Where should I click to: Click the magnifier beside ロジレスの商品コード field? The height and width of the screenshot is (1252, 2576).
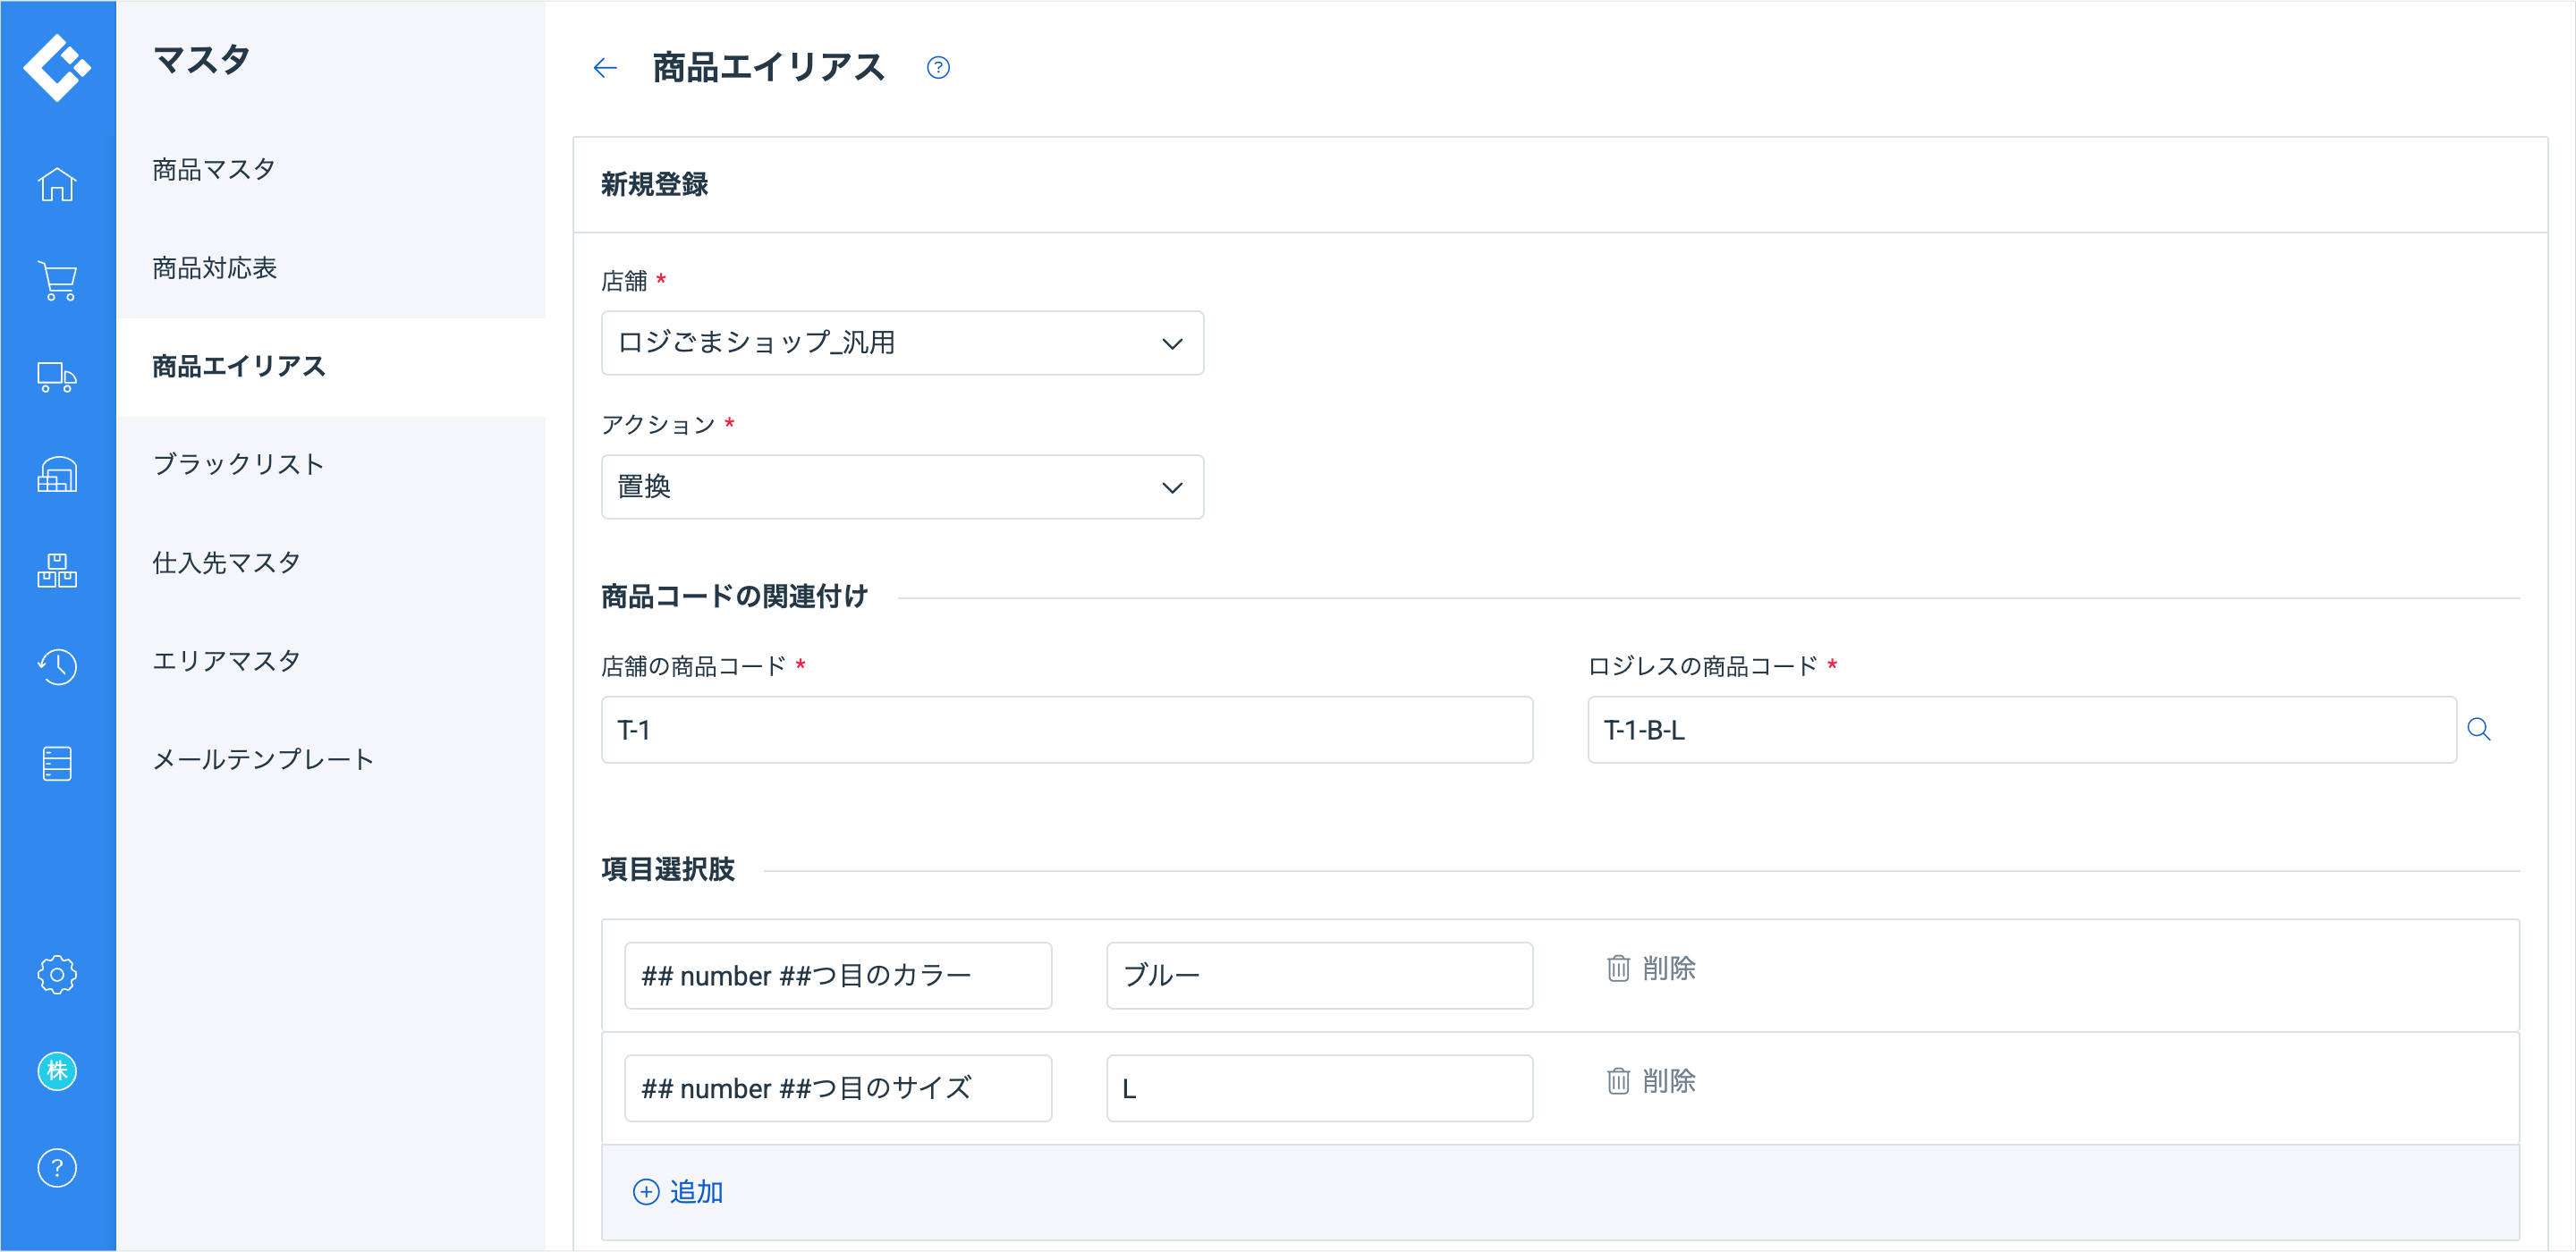click(x=2478, y=730)
